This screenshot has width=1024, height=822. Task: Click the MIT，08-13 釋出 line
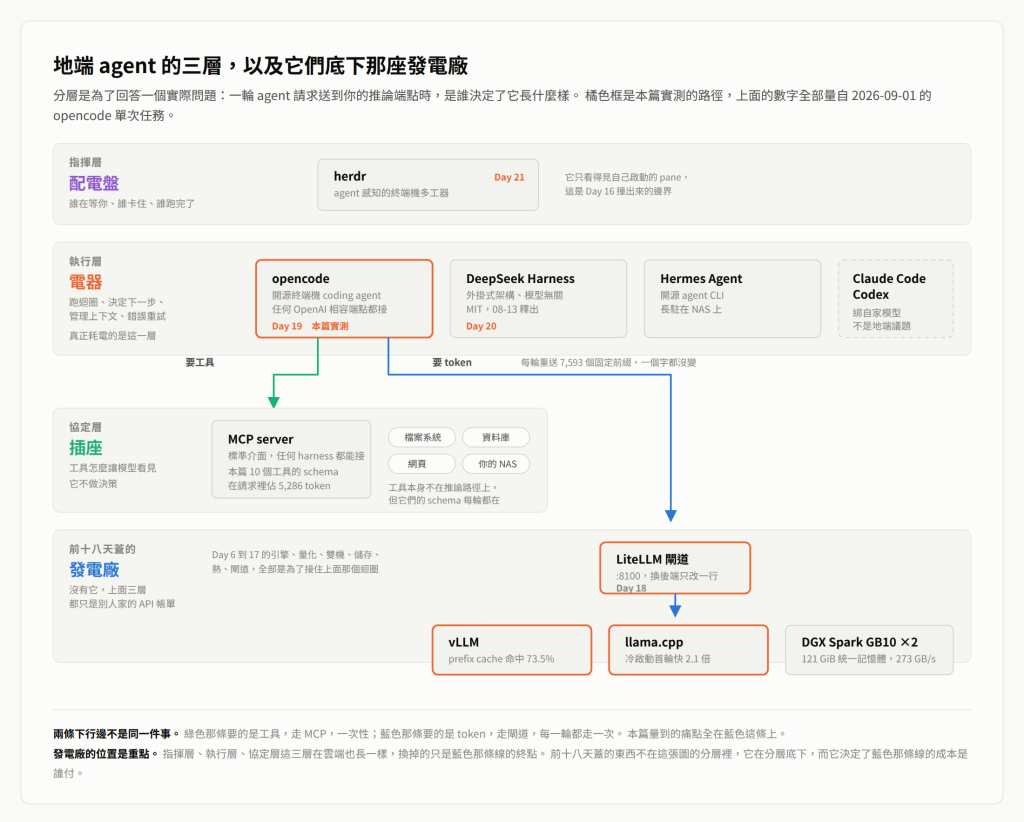(502, 309)
